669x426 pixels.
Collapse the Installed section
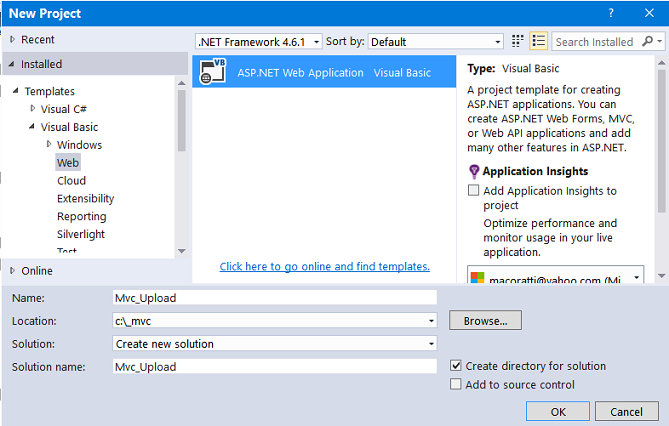click(x=12, y=64)
